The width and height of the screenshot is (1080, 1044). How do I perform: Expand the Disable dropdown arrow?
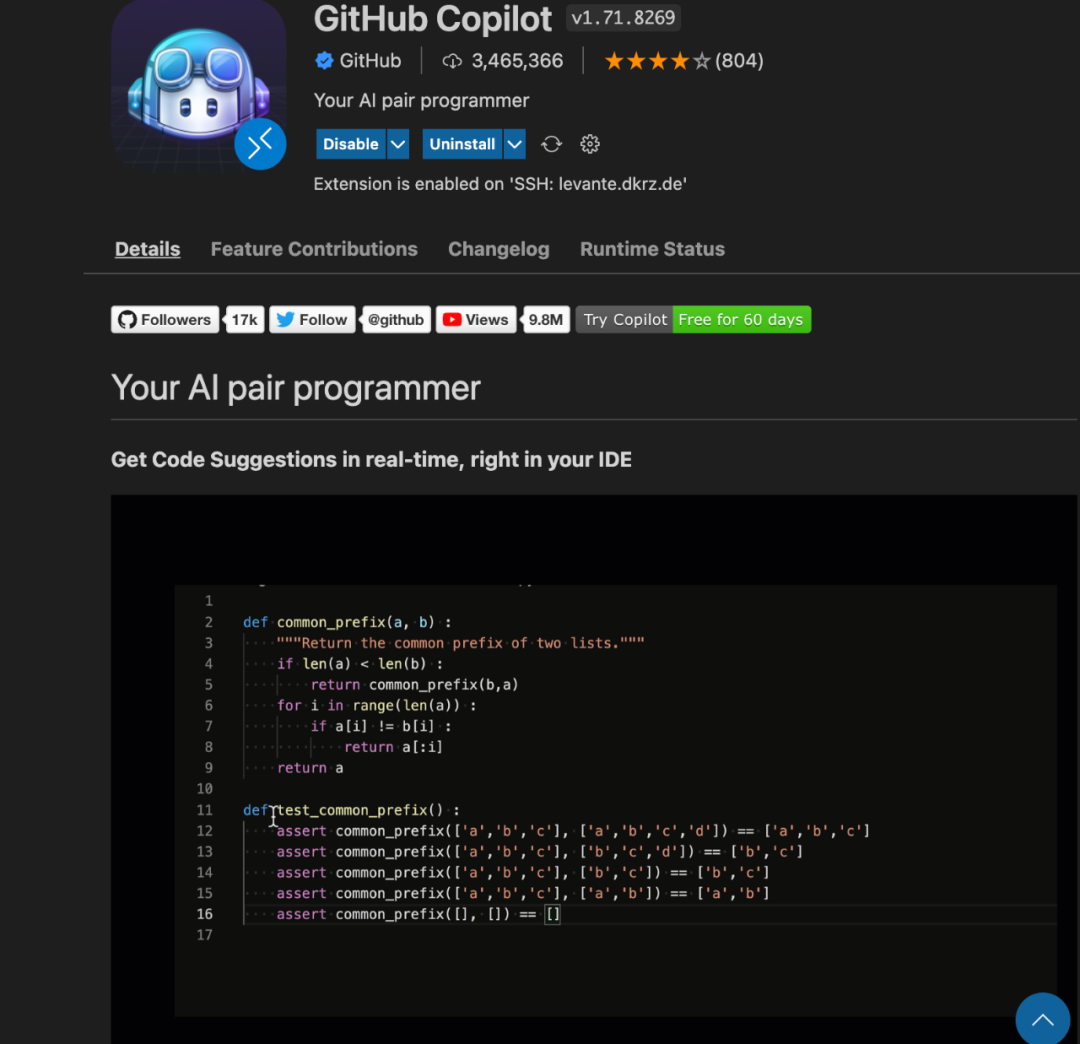click(397, 144)
